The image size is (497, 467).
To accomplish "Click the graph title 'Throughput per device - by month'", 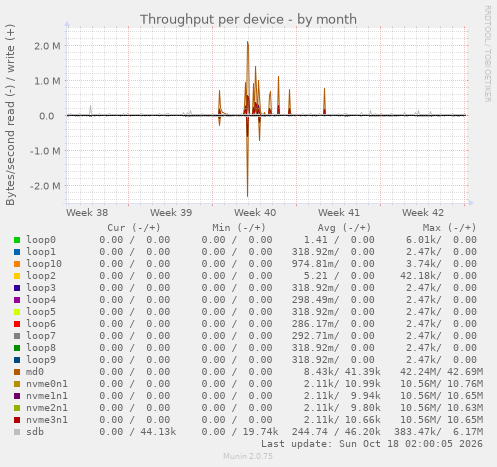I will [x=248, y=19].
